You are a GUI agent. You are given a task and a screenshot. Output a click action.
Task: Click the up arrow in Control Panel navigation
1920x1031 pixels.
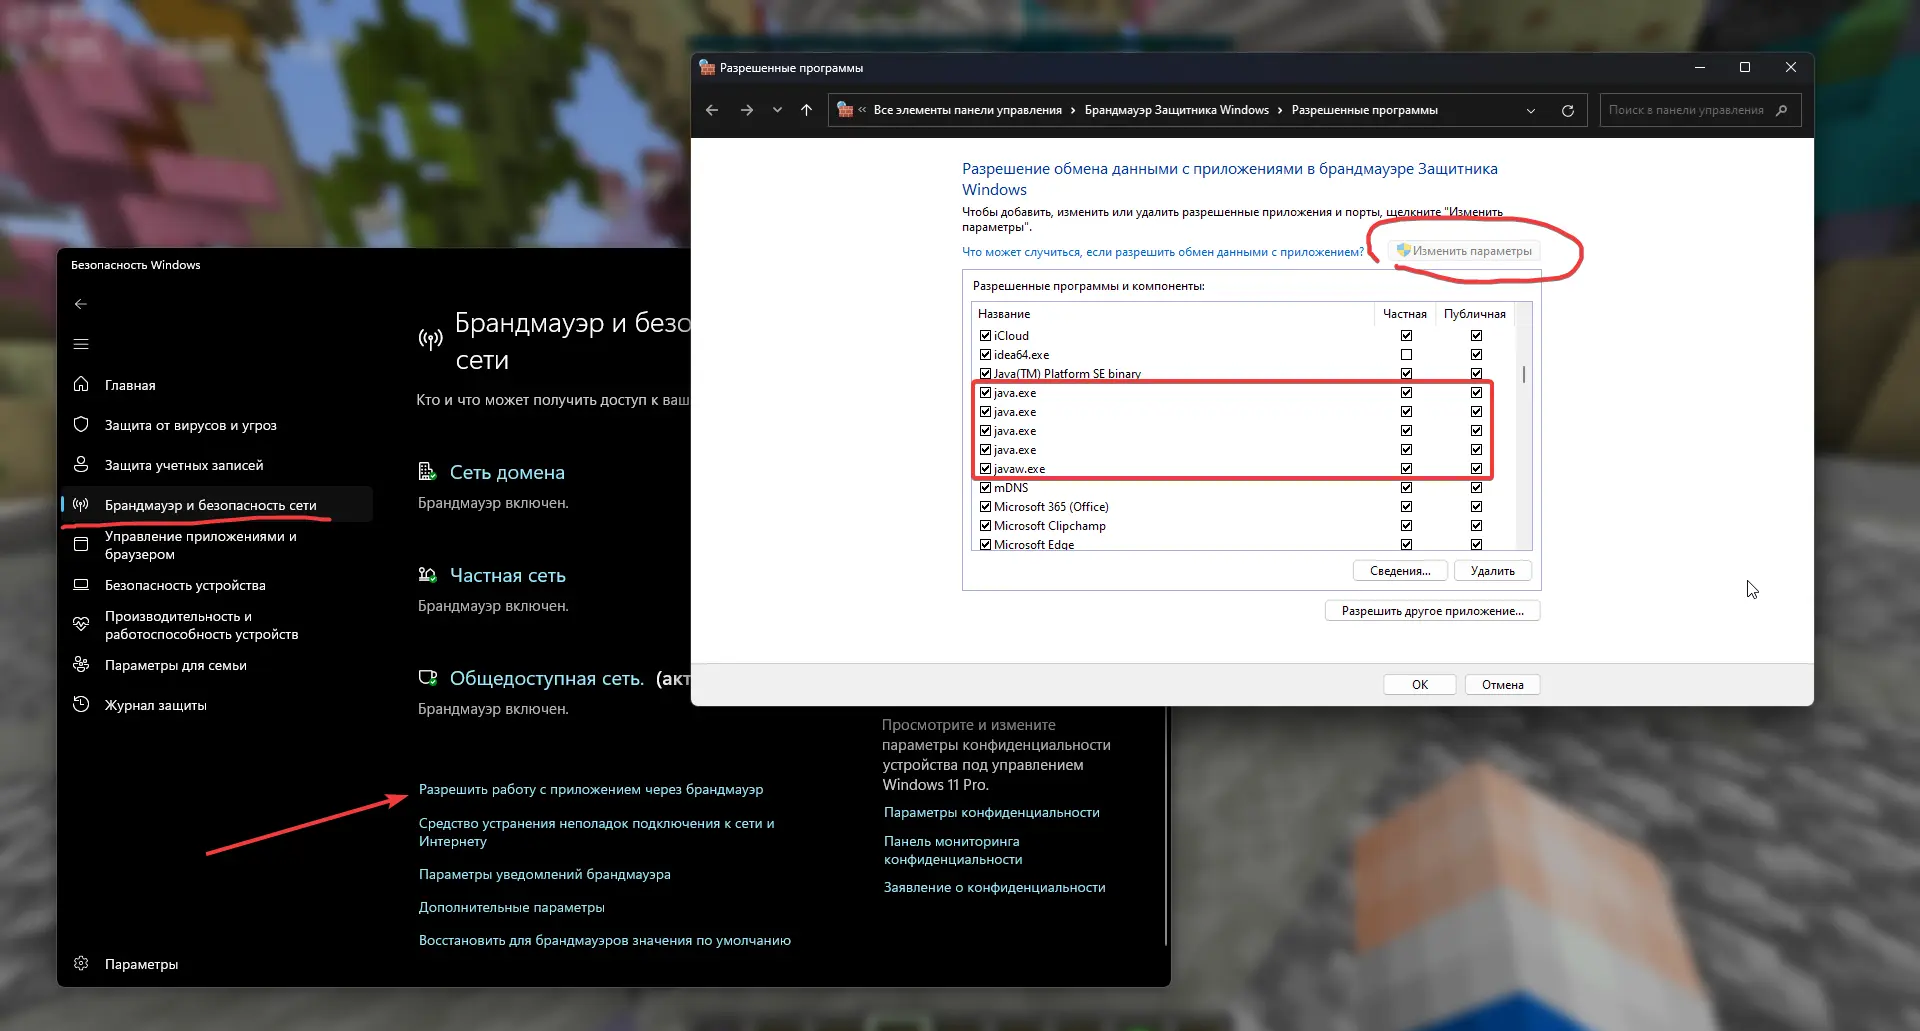coord(806,110)
